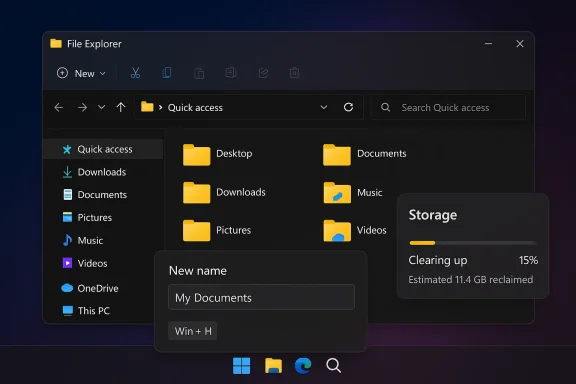Close the File Explorer window

click(x=520, y=44)
